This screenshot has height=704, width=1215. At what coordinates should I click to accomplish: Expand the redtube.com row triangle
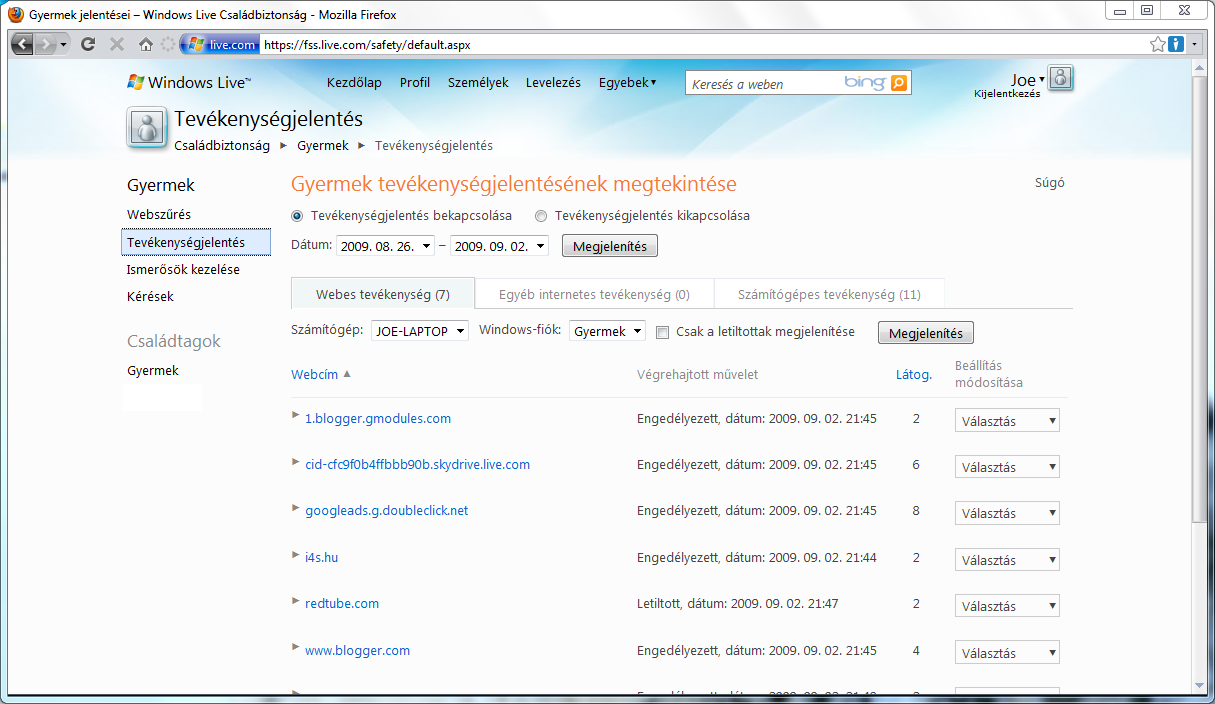point(295,600)
